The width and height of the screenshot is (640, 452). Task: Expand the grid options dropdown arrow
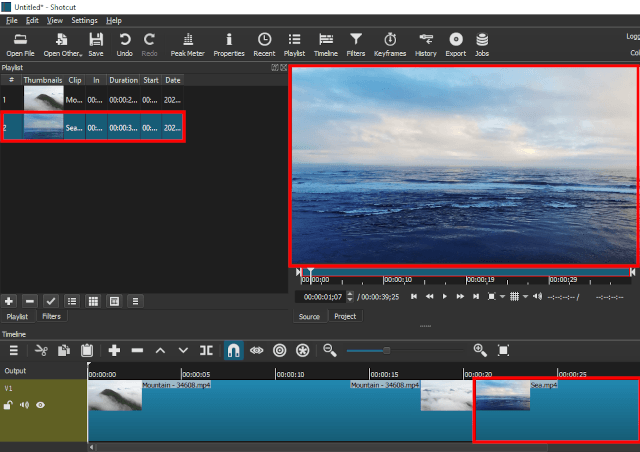click(525, 297)
